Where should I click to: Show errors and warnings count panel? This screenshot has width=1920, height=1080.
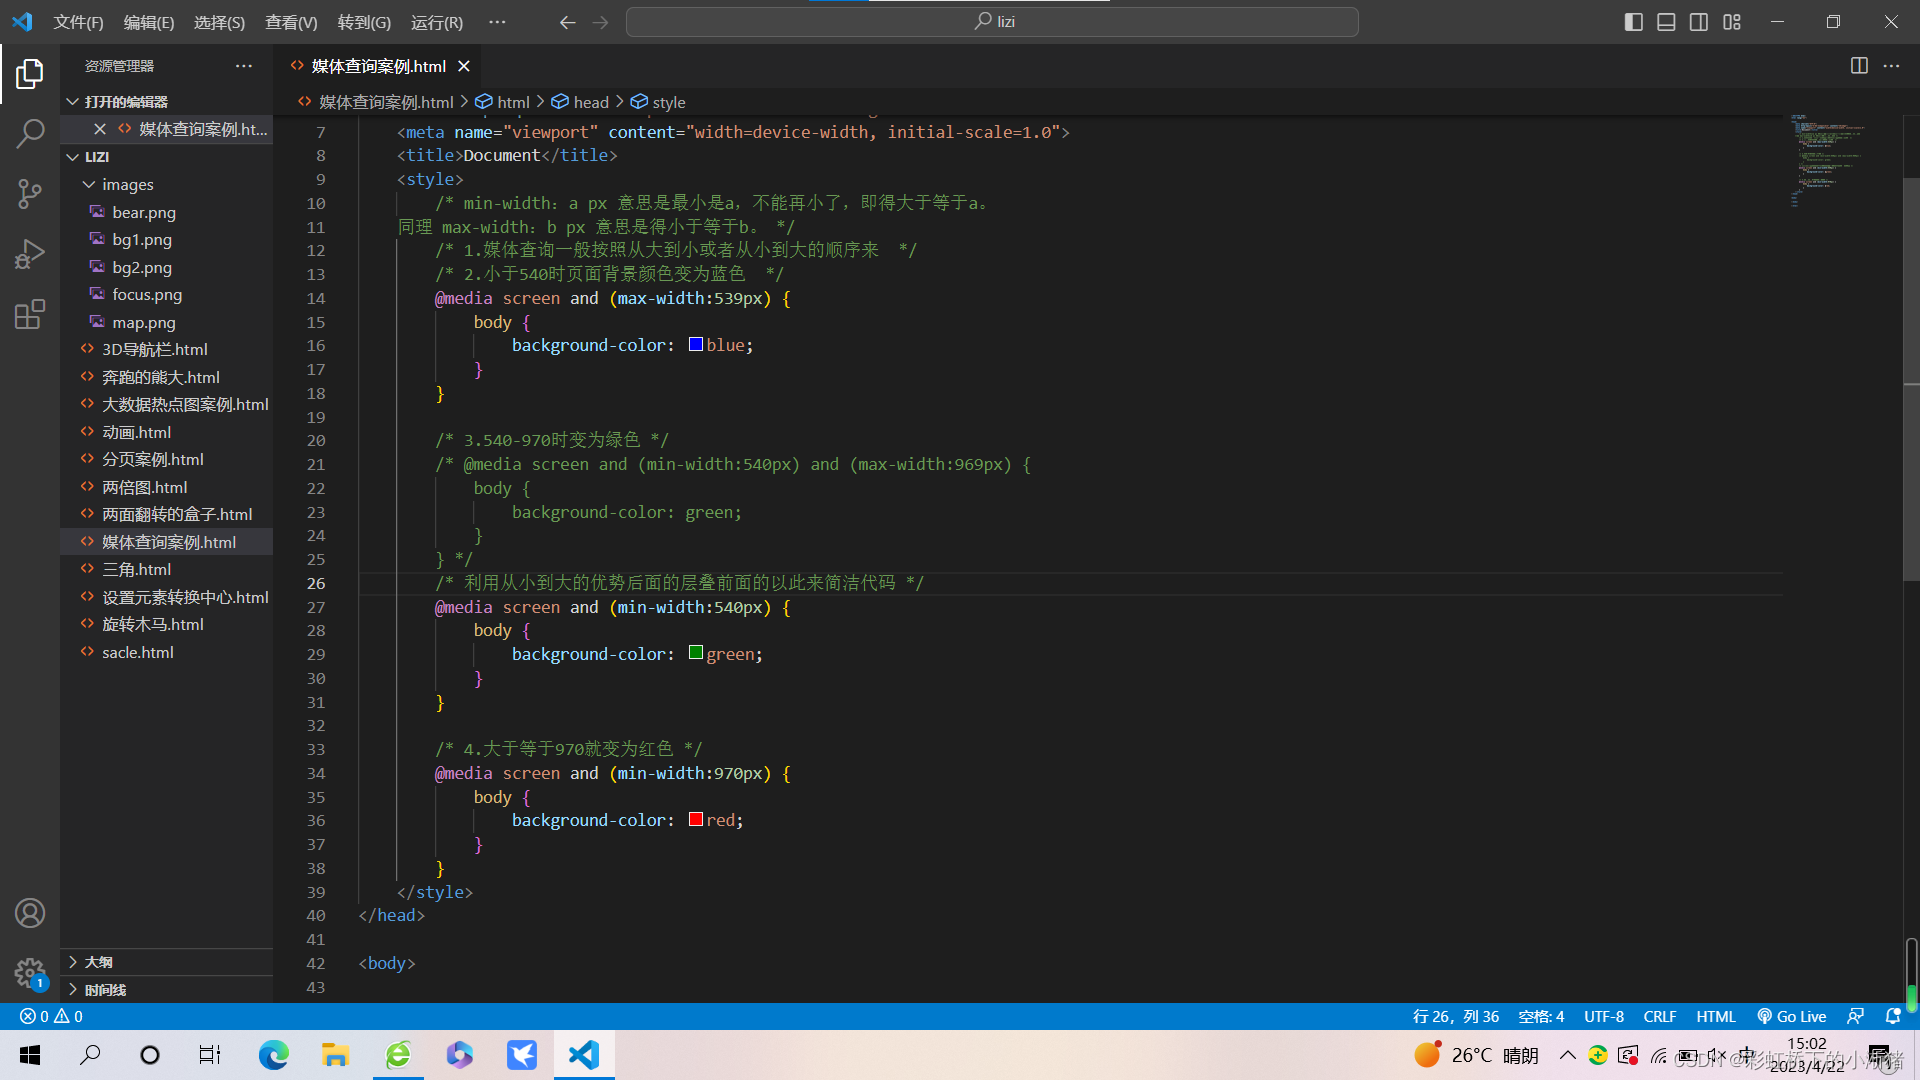51,1016
